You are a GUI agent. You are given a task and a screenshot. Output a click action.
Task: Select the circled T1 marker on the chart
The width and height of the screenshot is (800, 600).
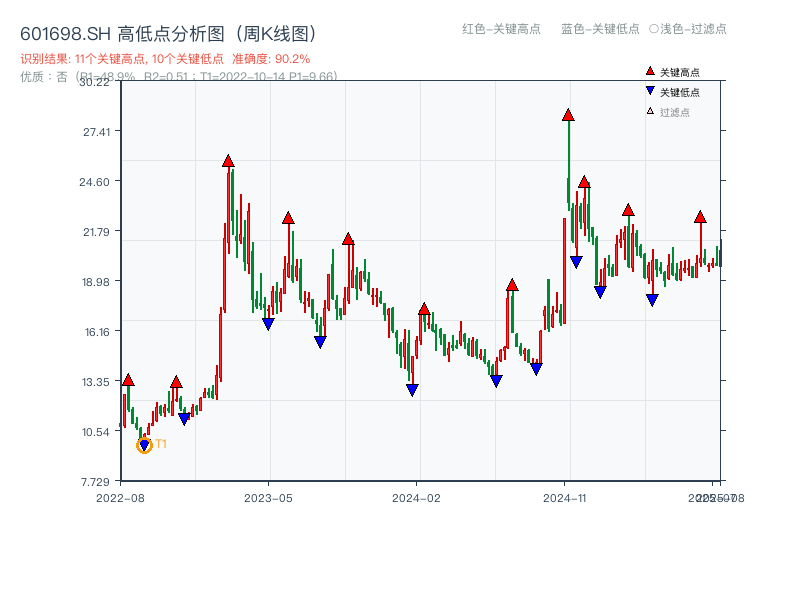coord(143,444)
